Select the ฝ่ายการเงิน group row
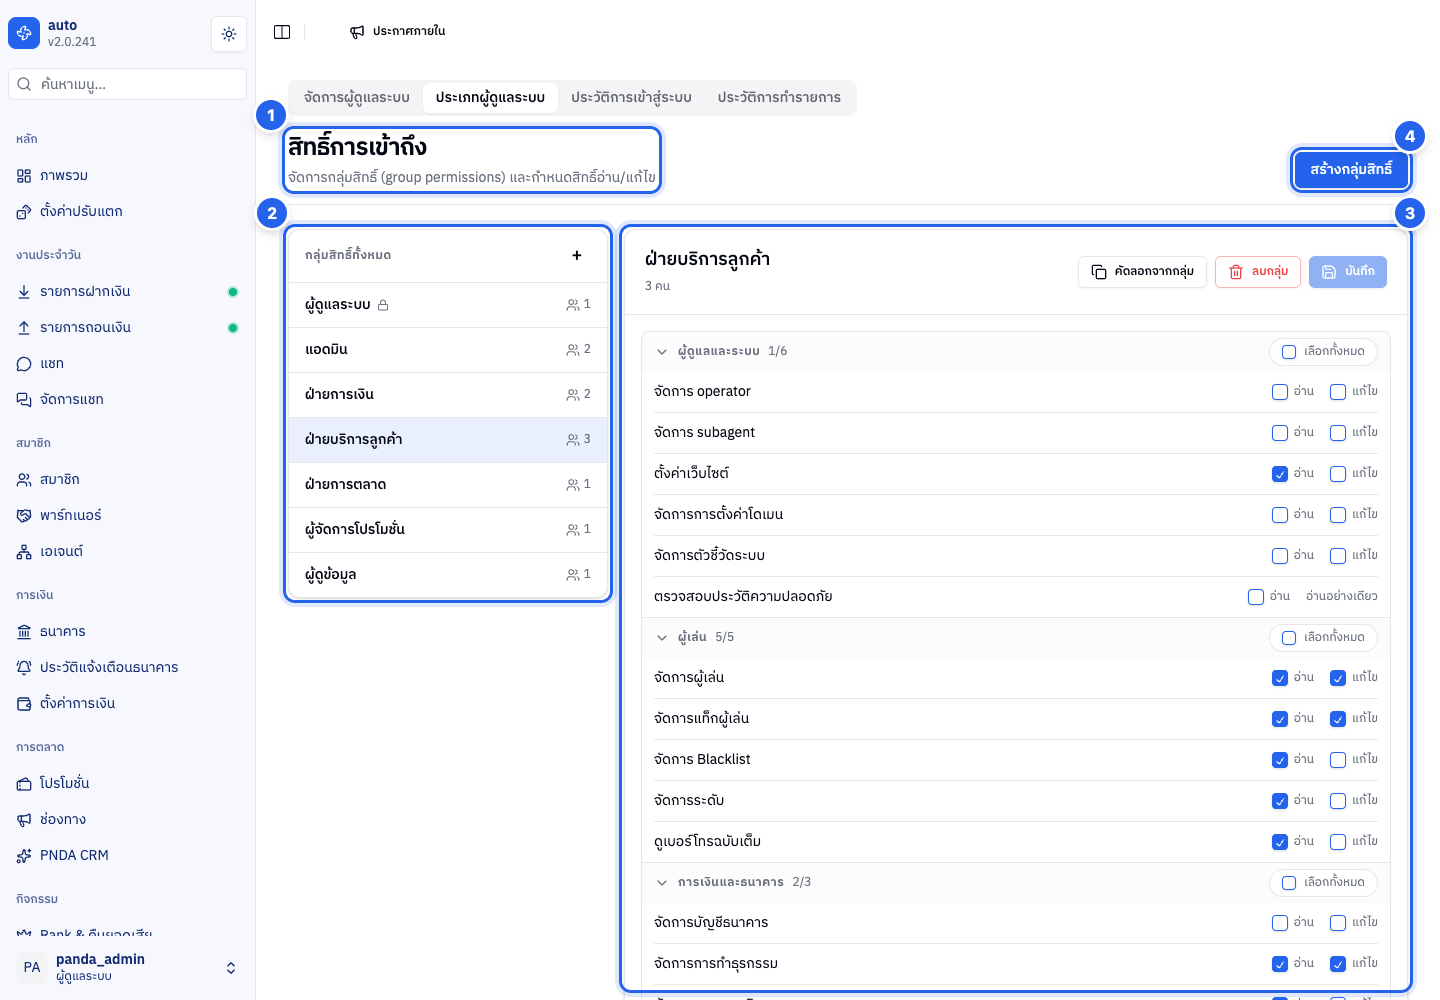Screen dimensions: 1440x1000 tap(448, 395)
